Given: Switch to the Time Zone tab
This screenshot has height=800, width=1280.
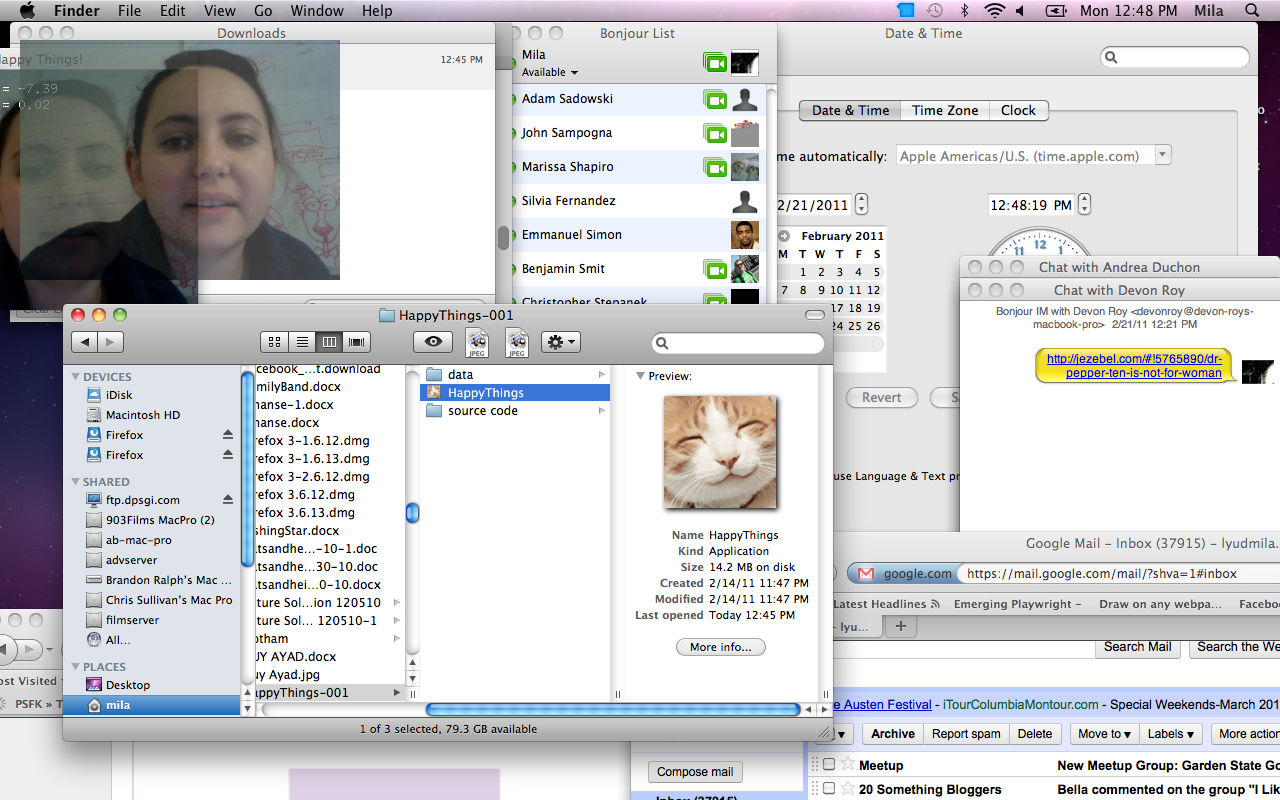Looking at the screenshot, I should pyautogui.click(x=945, y=110).
